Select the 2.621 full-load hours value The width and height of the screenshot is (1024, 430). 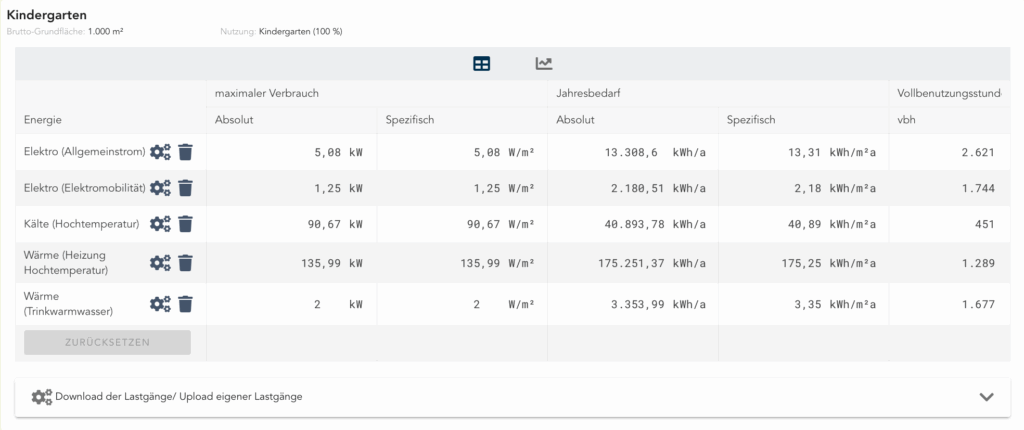tap(978, 152)
